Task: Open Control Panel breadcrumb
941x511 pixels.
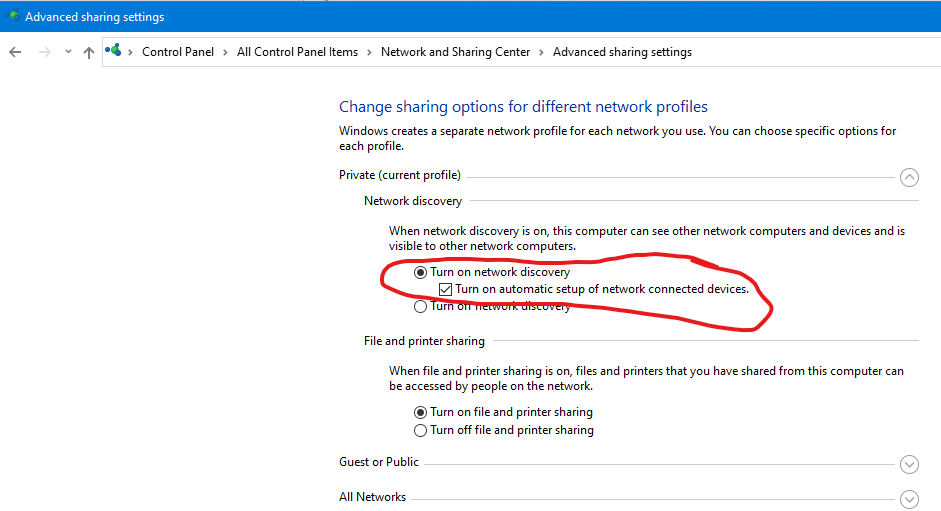Action: [178, 52]
